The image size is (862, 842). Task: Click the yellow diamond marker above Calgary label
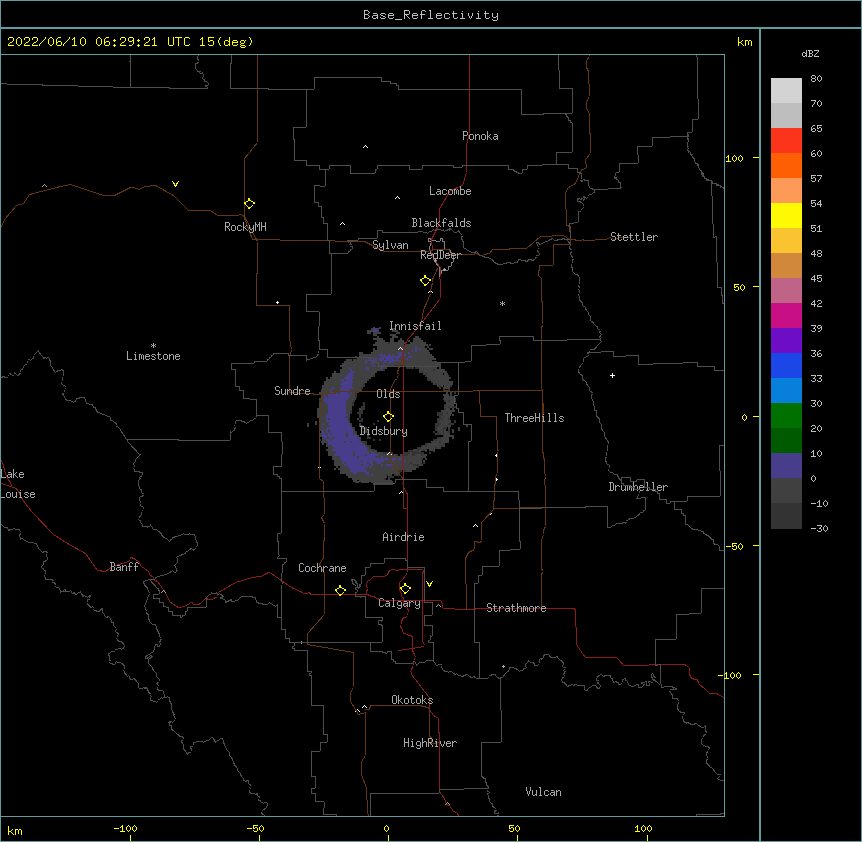tap(405, 589)
